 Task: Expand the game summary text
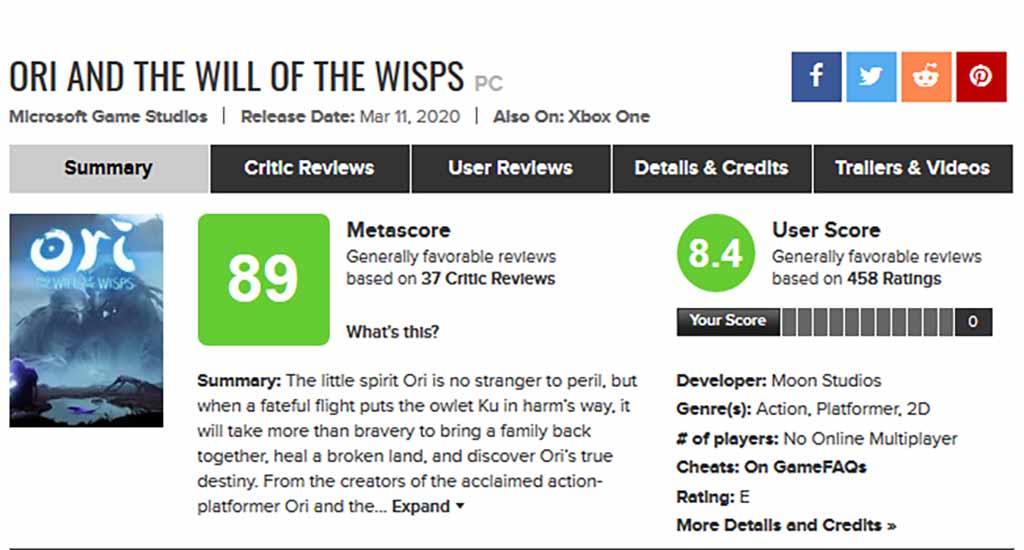tap(428, 506)
